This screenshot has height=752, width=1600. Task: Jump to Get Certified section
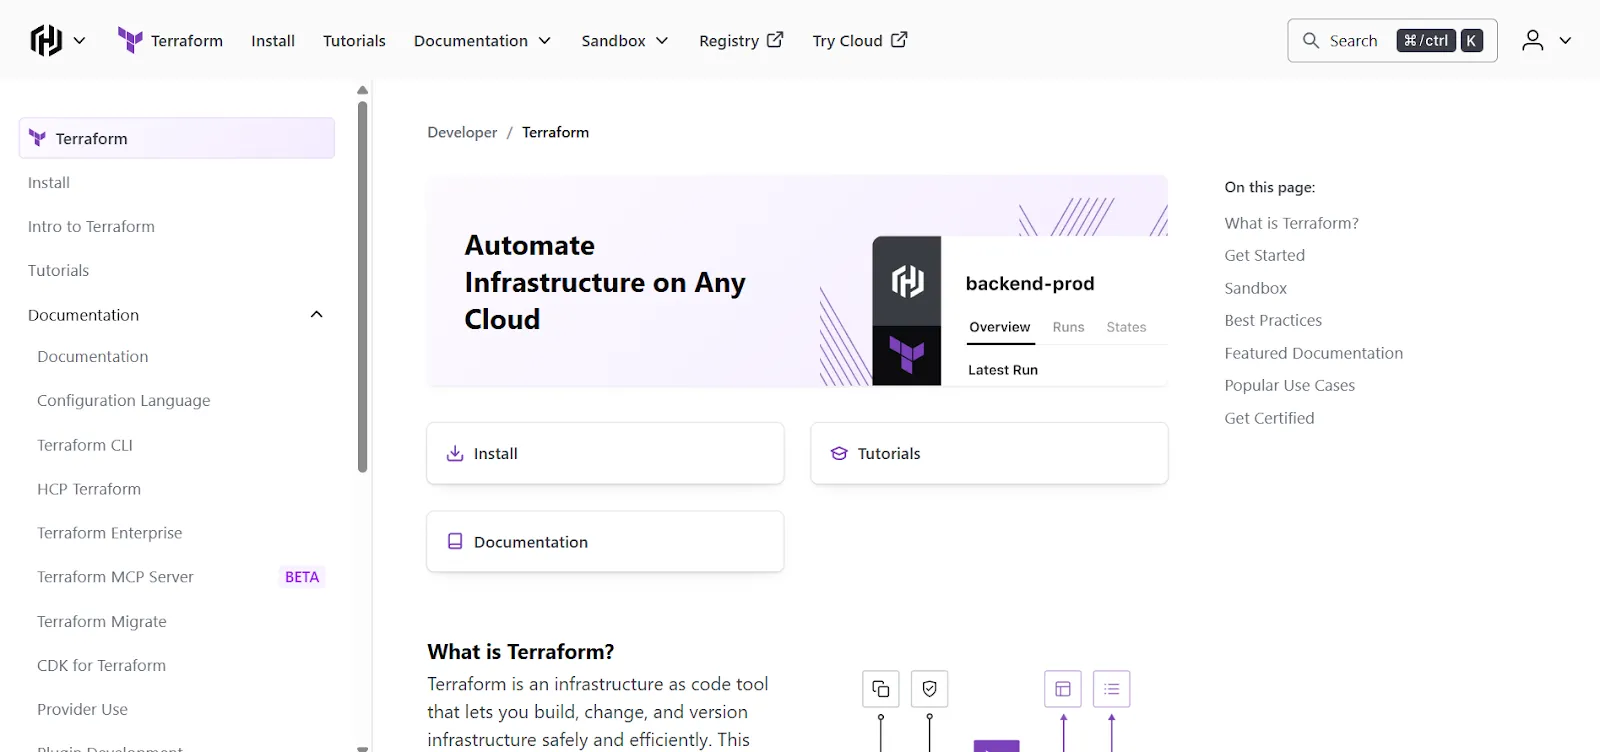pos(1269,418)
